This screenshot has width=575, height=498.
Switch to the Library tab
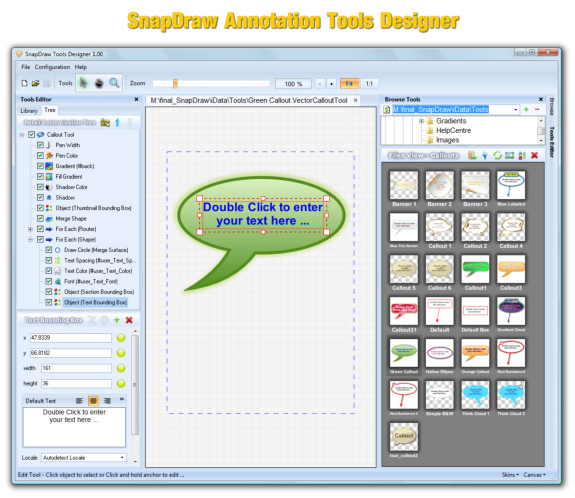point(29,110)
